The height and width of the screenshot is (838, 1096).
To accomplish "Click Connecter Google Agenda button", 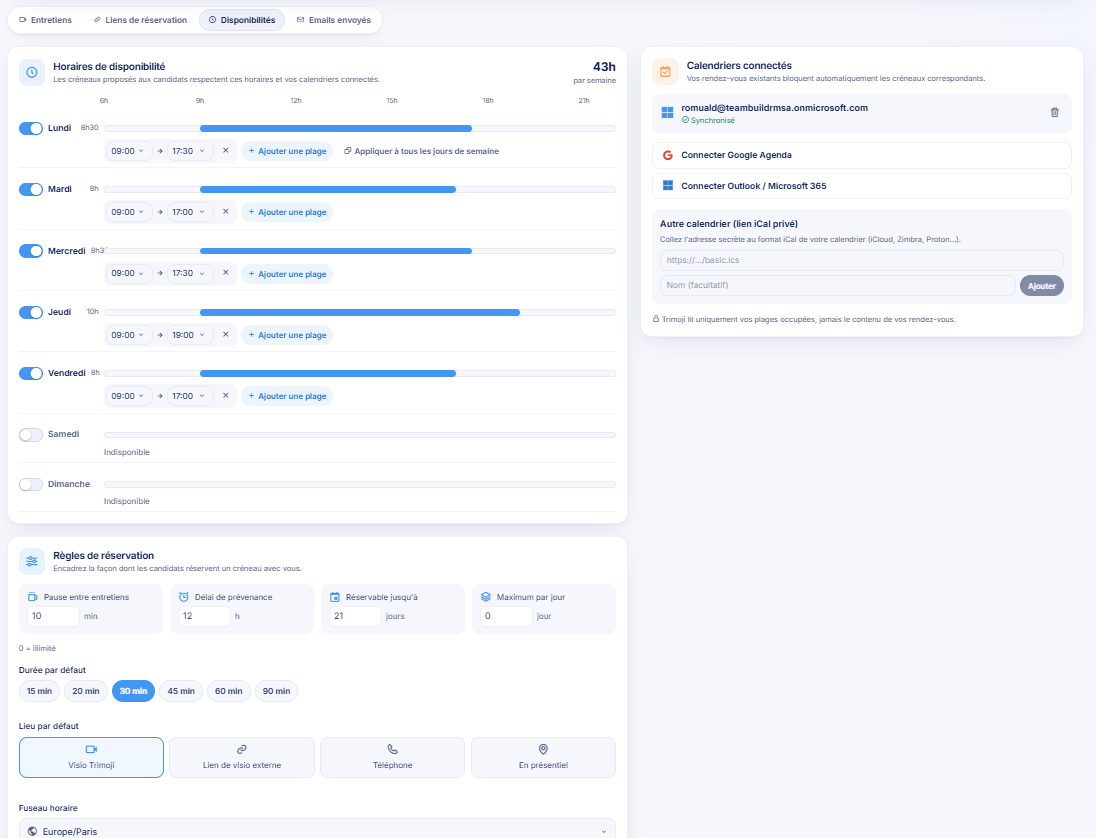I will click(x=861, y=155).
